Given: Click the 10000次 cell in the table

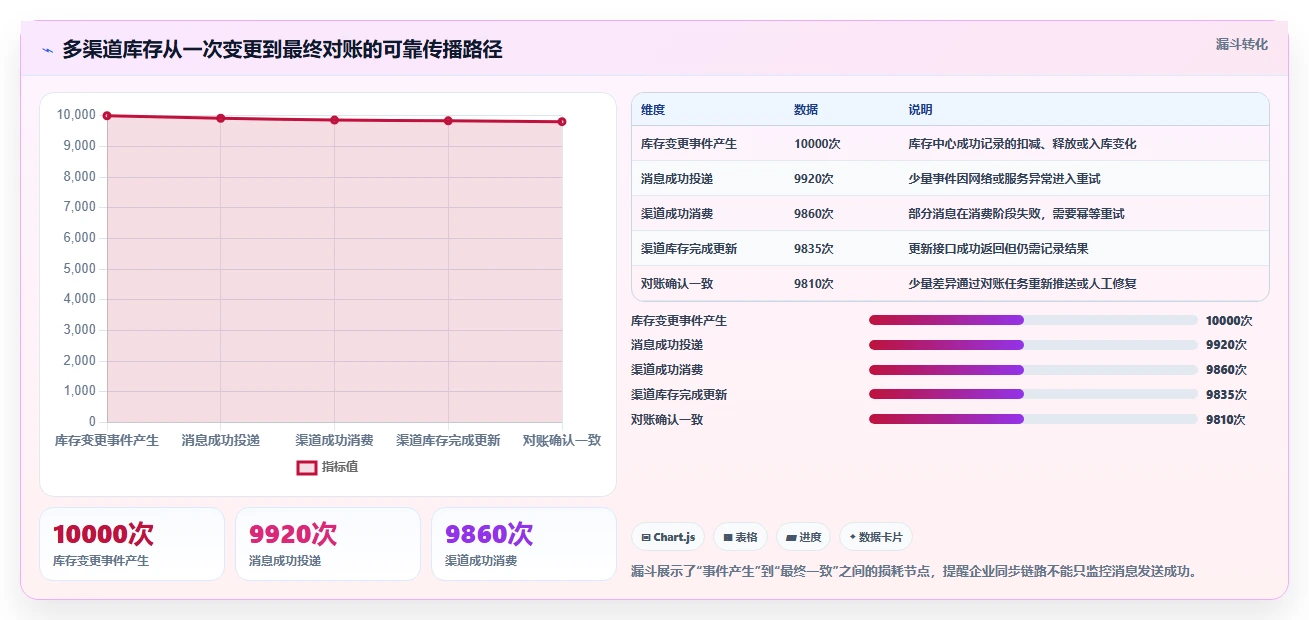Looking at the screenshot, I should pos(817,144).
